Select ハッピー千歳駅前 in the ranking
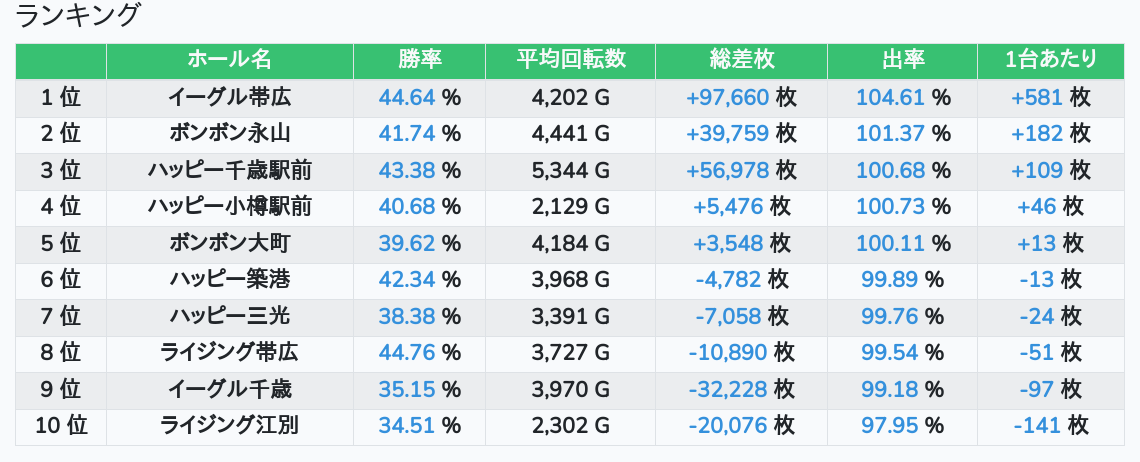This screenshot has width=1140, height=462. pyautogui.click(x=230, y=170)
